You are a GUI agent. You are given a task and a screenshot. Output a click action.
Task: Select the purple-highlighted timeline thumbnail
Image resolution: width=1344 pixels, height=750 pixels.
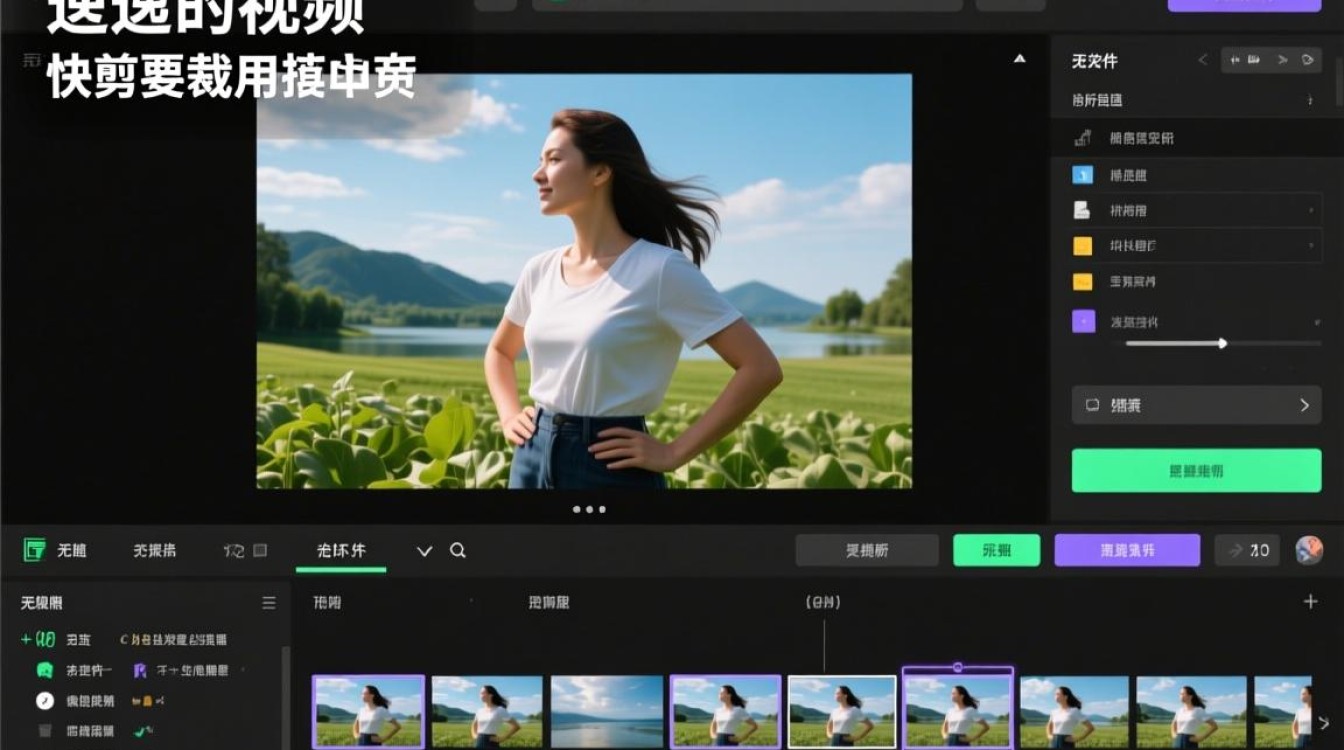pos(957,712)
